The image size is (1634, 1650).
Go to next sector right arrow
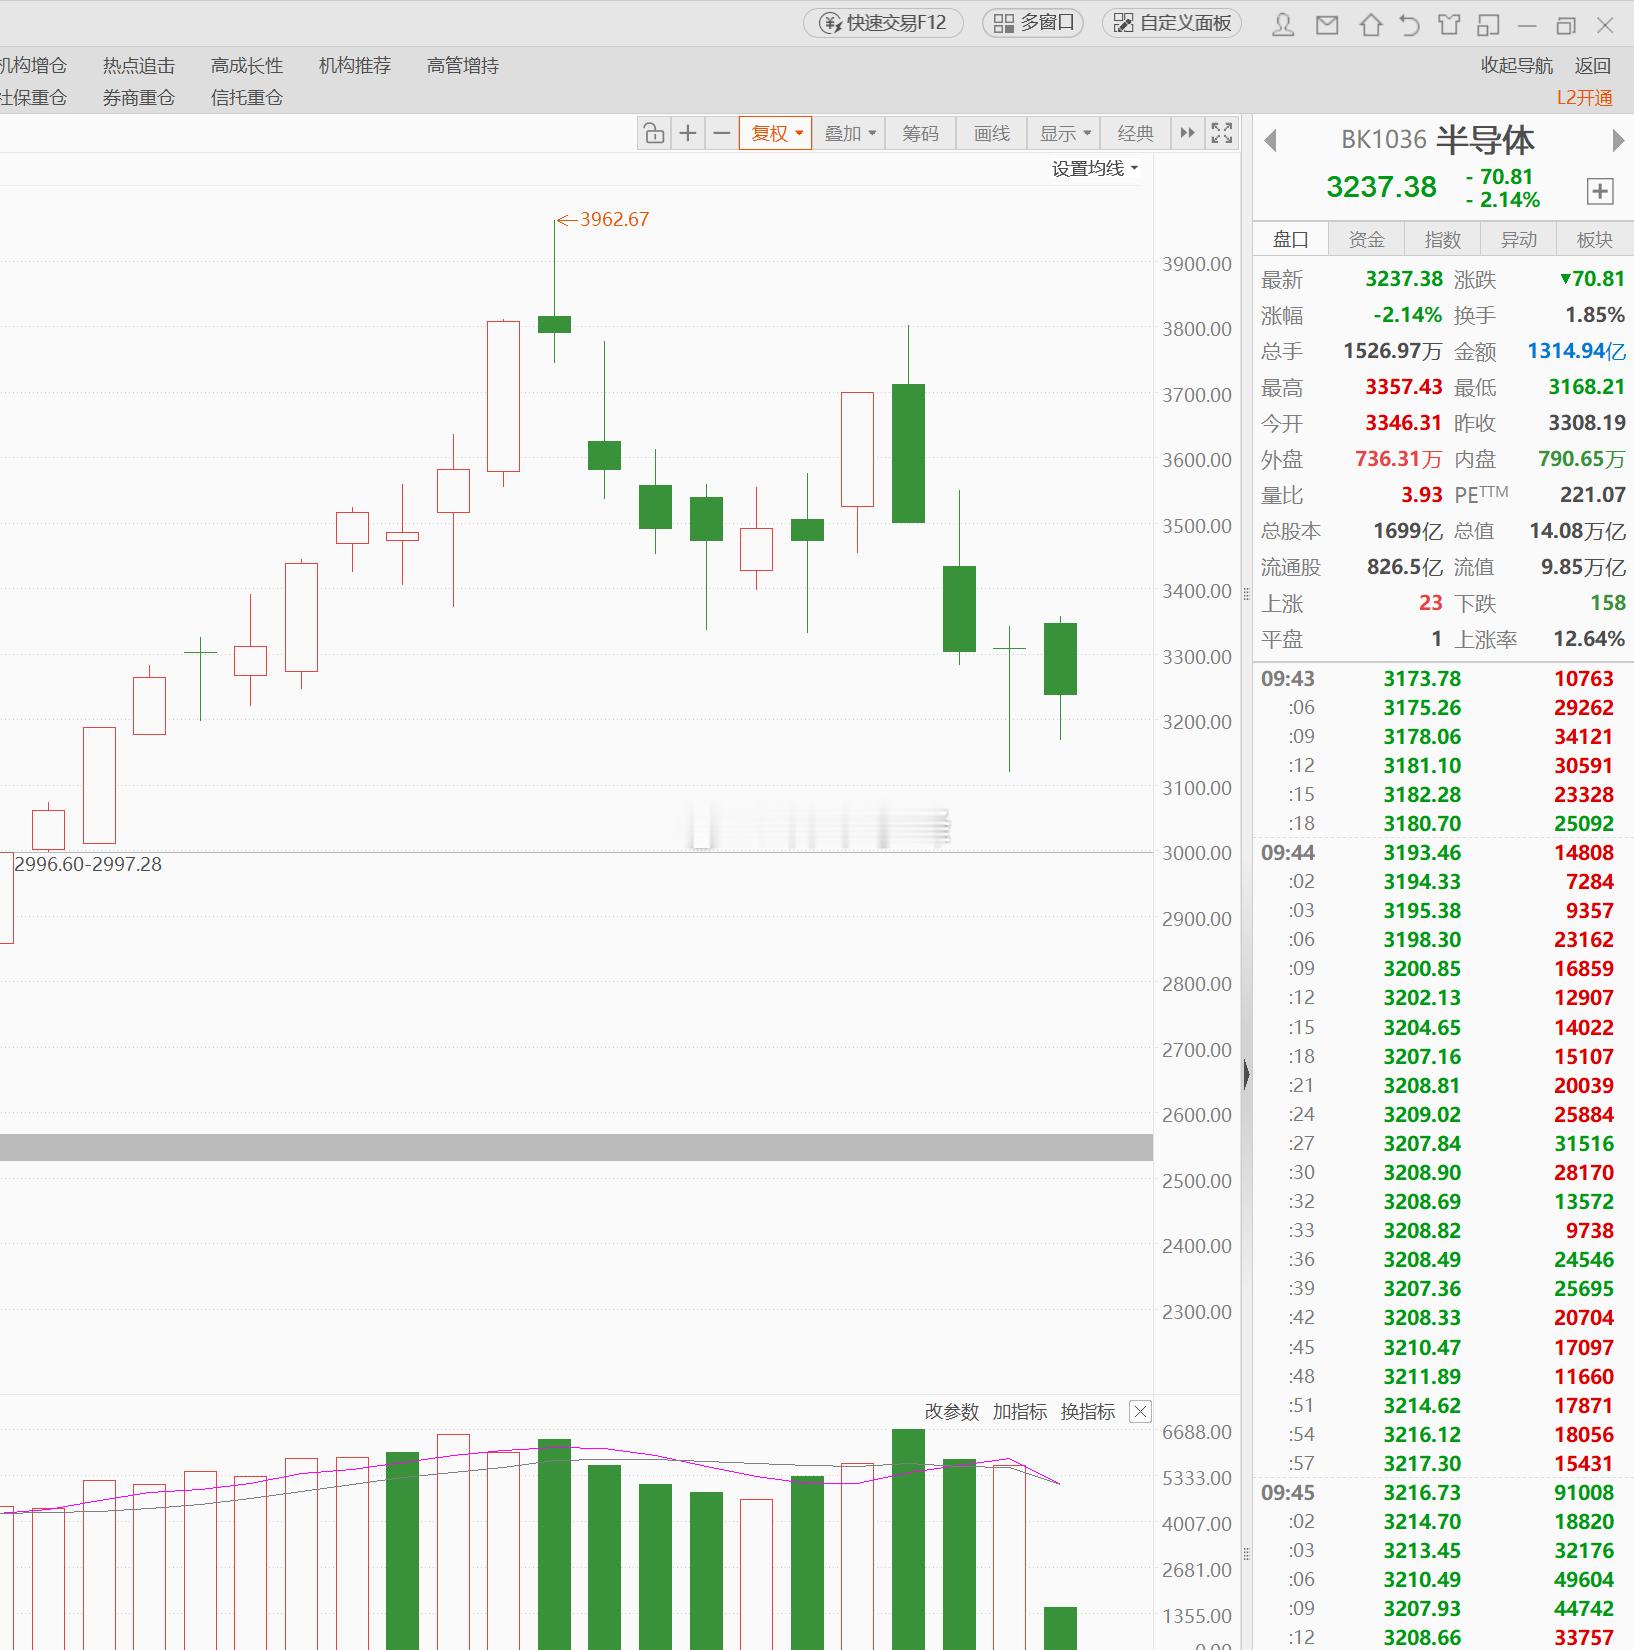point(1617,141)
